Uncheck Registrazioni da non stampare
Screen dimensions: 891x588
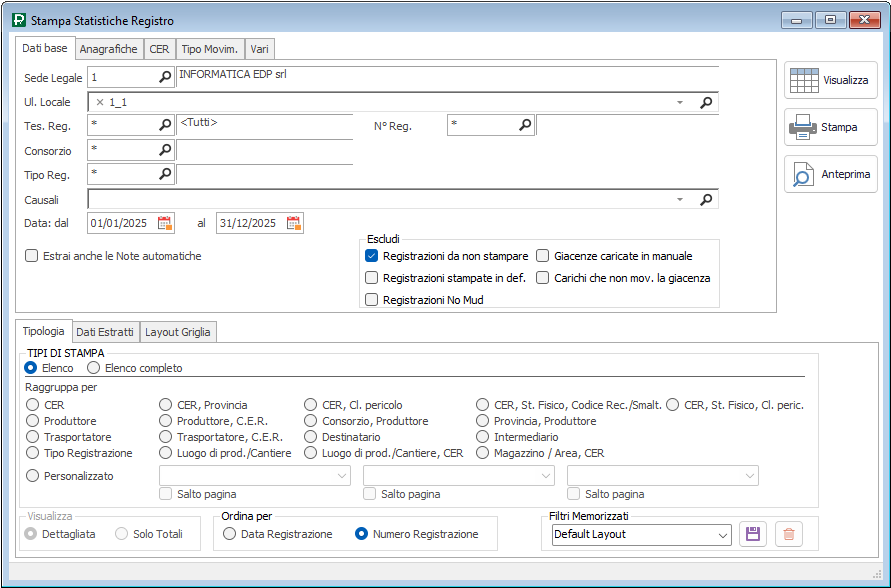(x=372, y=256)
